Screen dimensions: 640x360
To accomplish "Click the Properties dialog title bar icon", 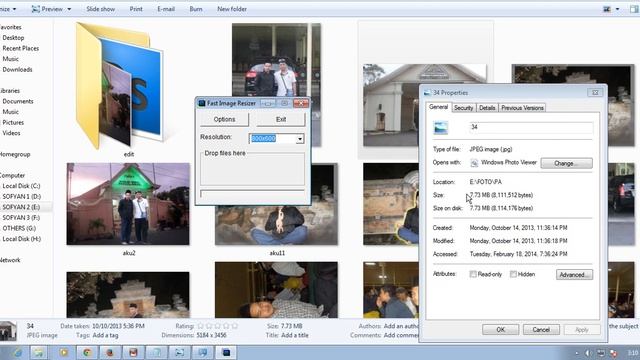I will (x=427, y=93).
